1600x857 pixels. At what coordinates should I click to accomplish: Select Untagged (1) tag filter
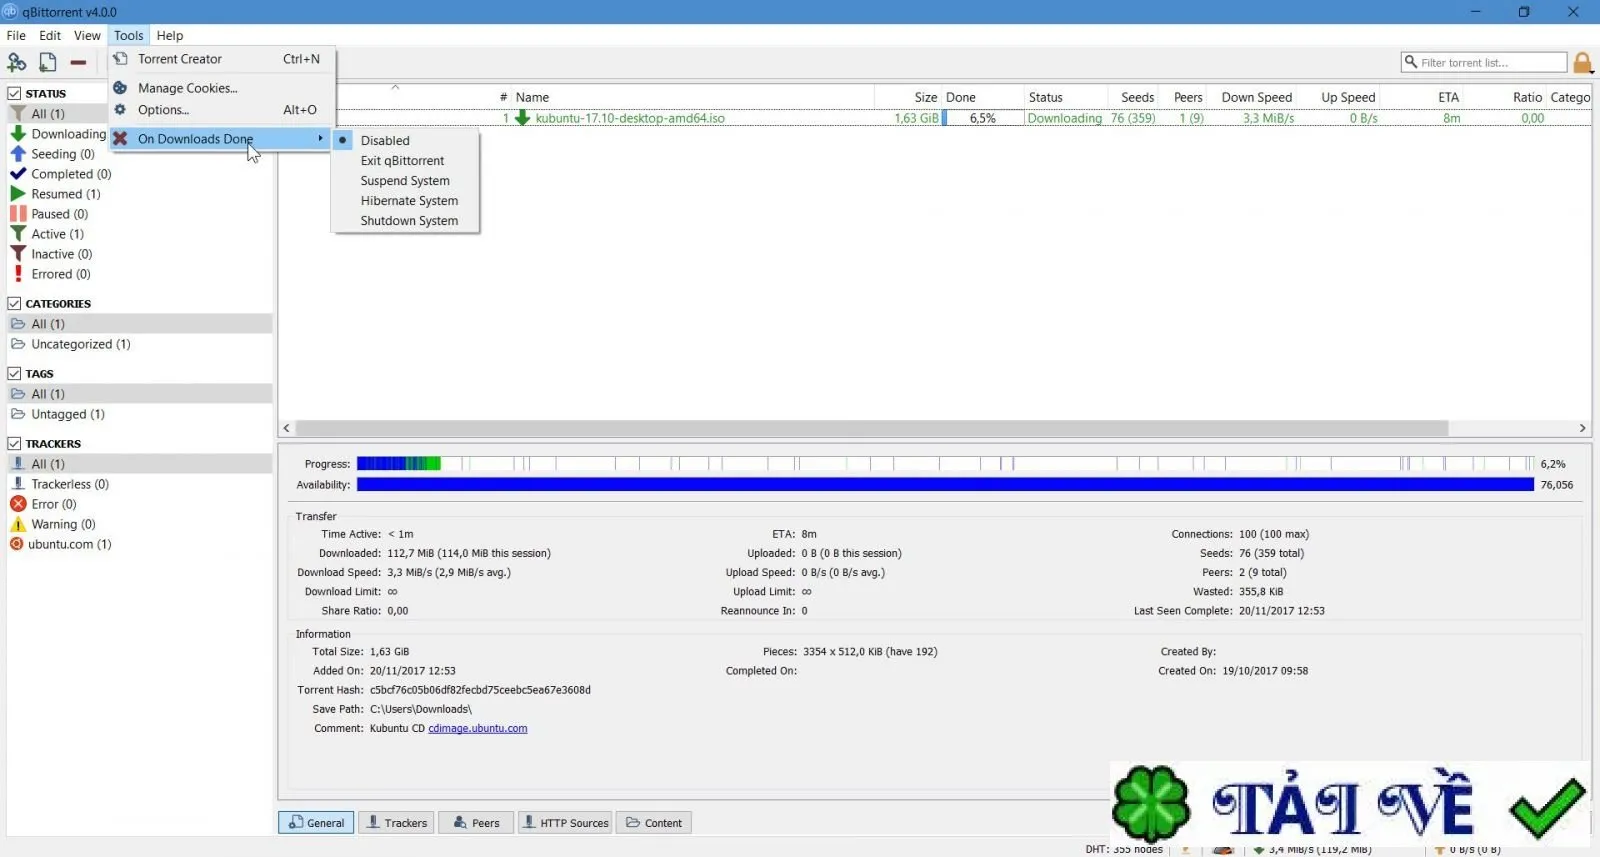click(x=67, y=414)
